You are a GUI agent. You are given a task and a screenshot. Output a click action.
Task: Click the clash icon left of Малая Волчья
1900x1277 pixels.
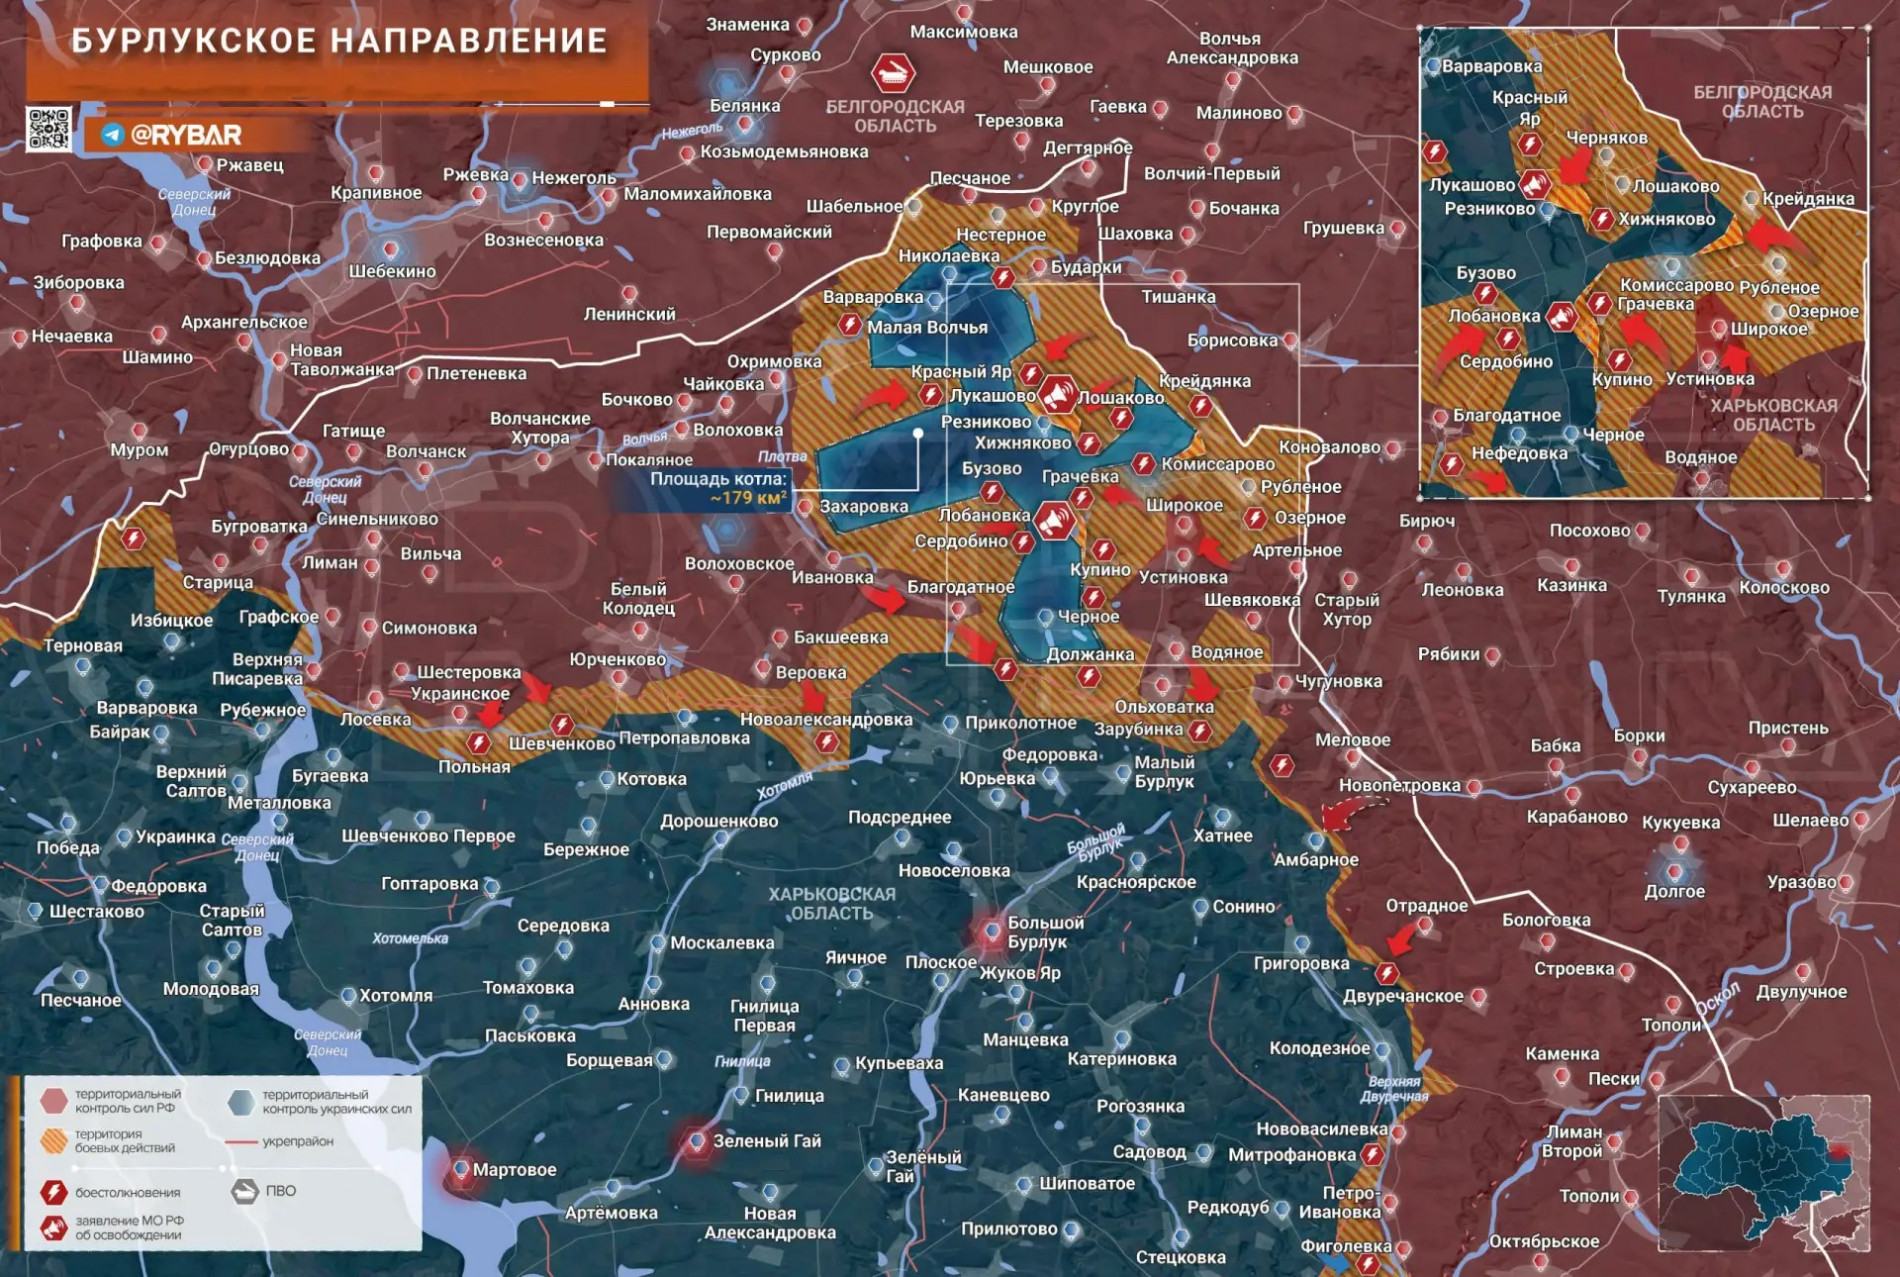pyautogui.click(x=850, y=324)
